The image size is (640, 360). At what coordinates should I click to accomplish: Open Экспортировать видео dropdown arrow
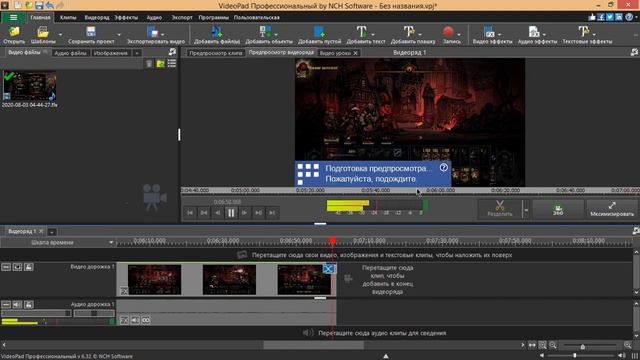click(162, 34)
